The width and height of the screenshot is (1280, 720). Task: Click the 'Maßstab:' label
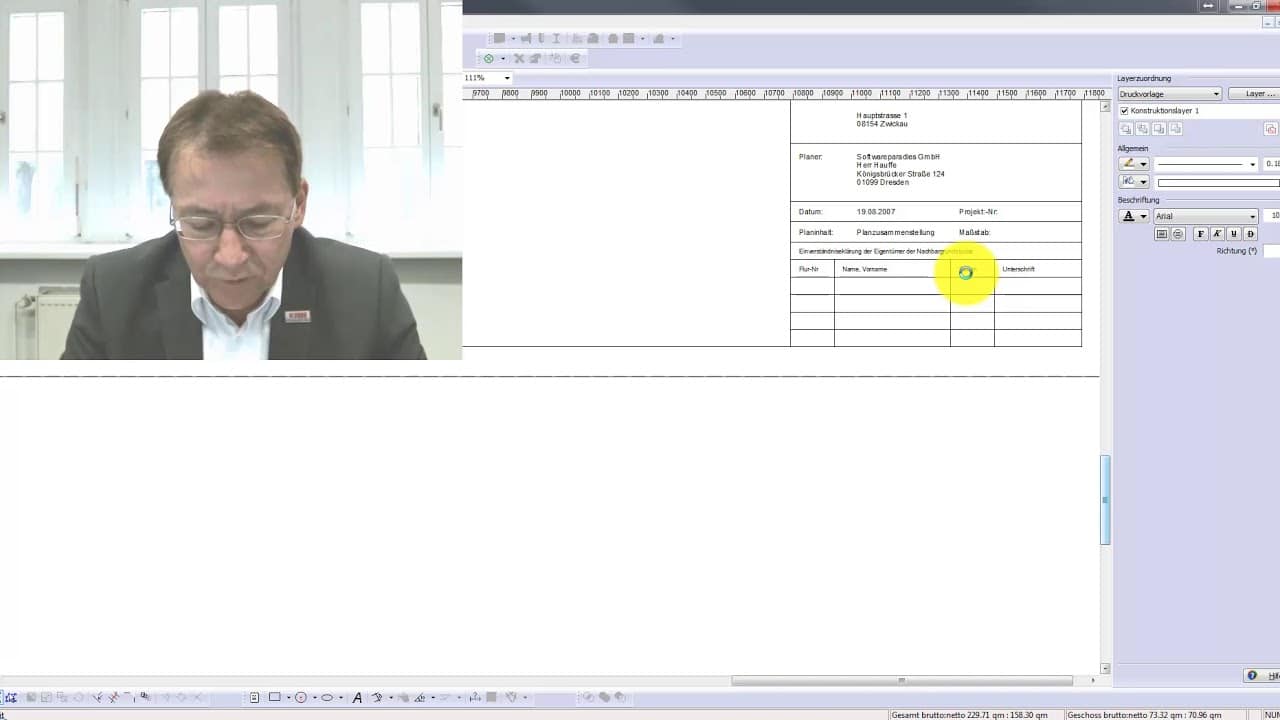point(974,233)
